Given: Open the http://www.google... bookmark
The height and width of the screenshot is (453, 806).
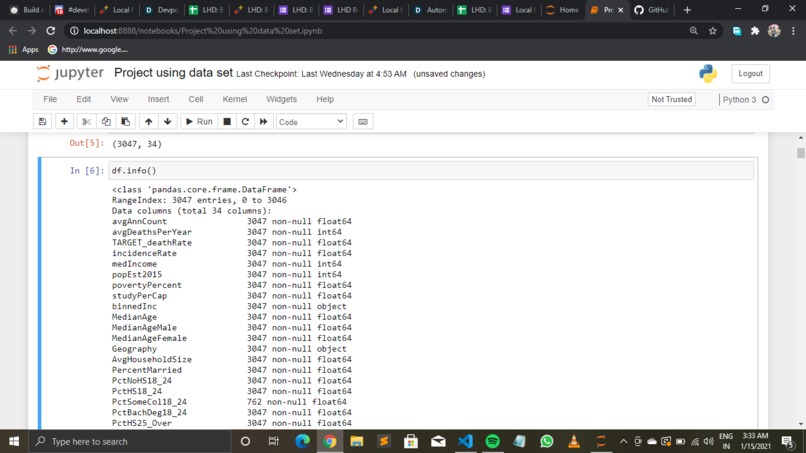Looking at the screenshot, I should pos(88,49).
